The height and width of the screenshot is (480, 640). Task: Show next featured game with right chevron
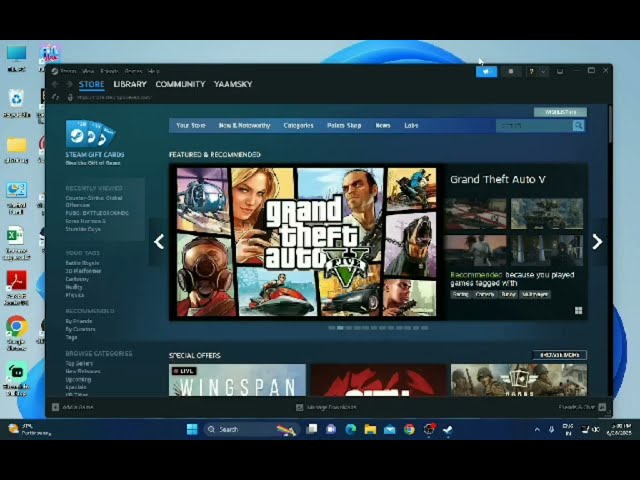click(597, 242)
